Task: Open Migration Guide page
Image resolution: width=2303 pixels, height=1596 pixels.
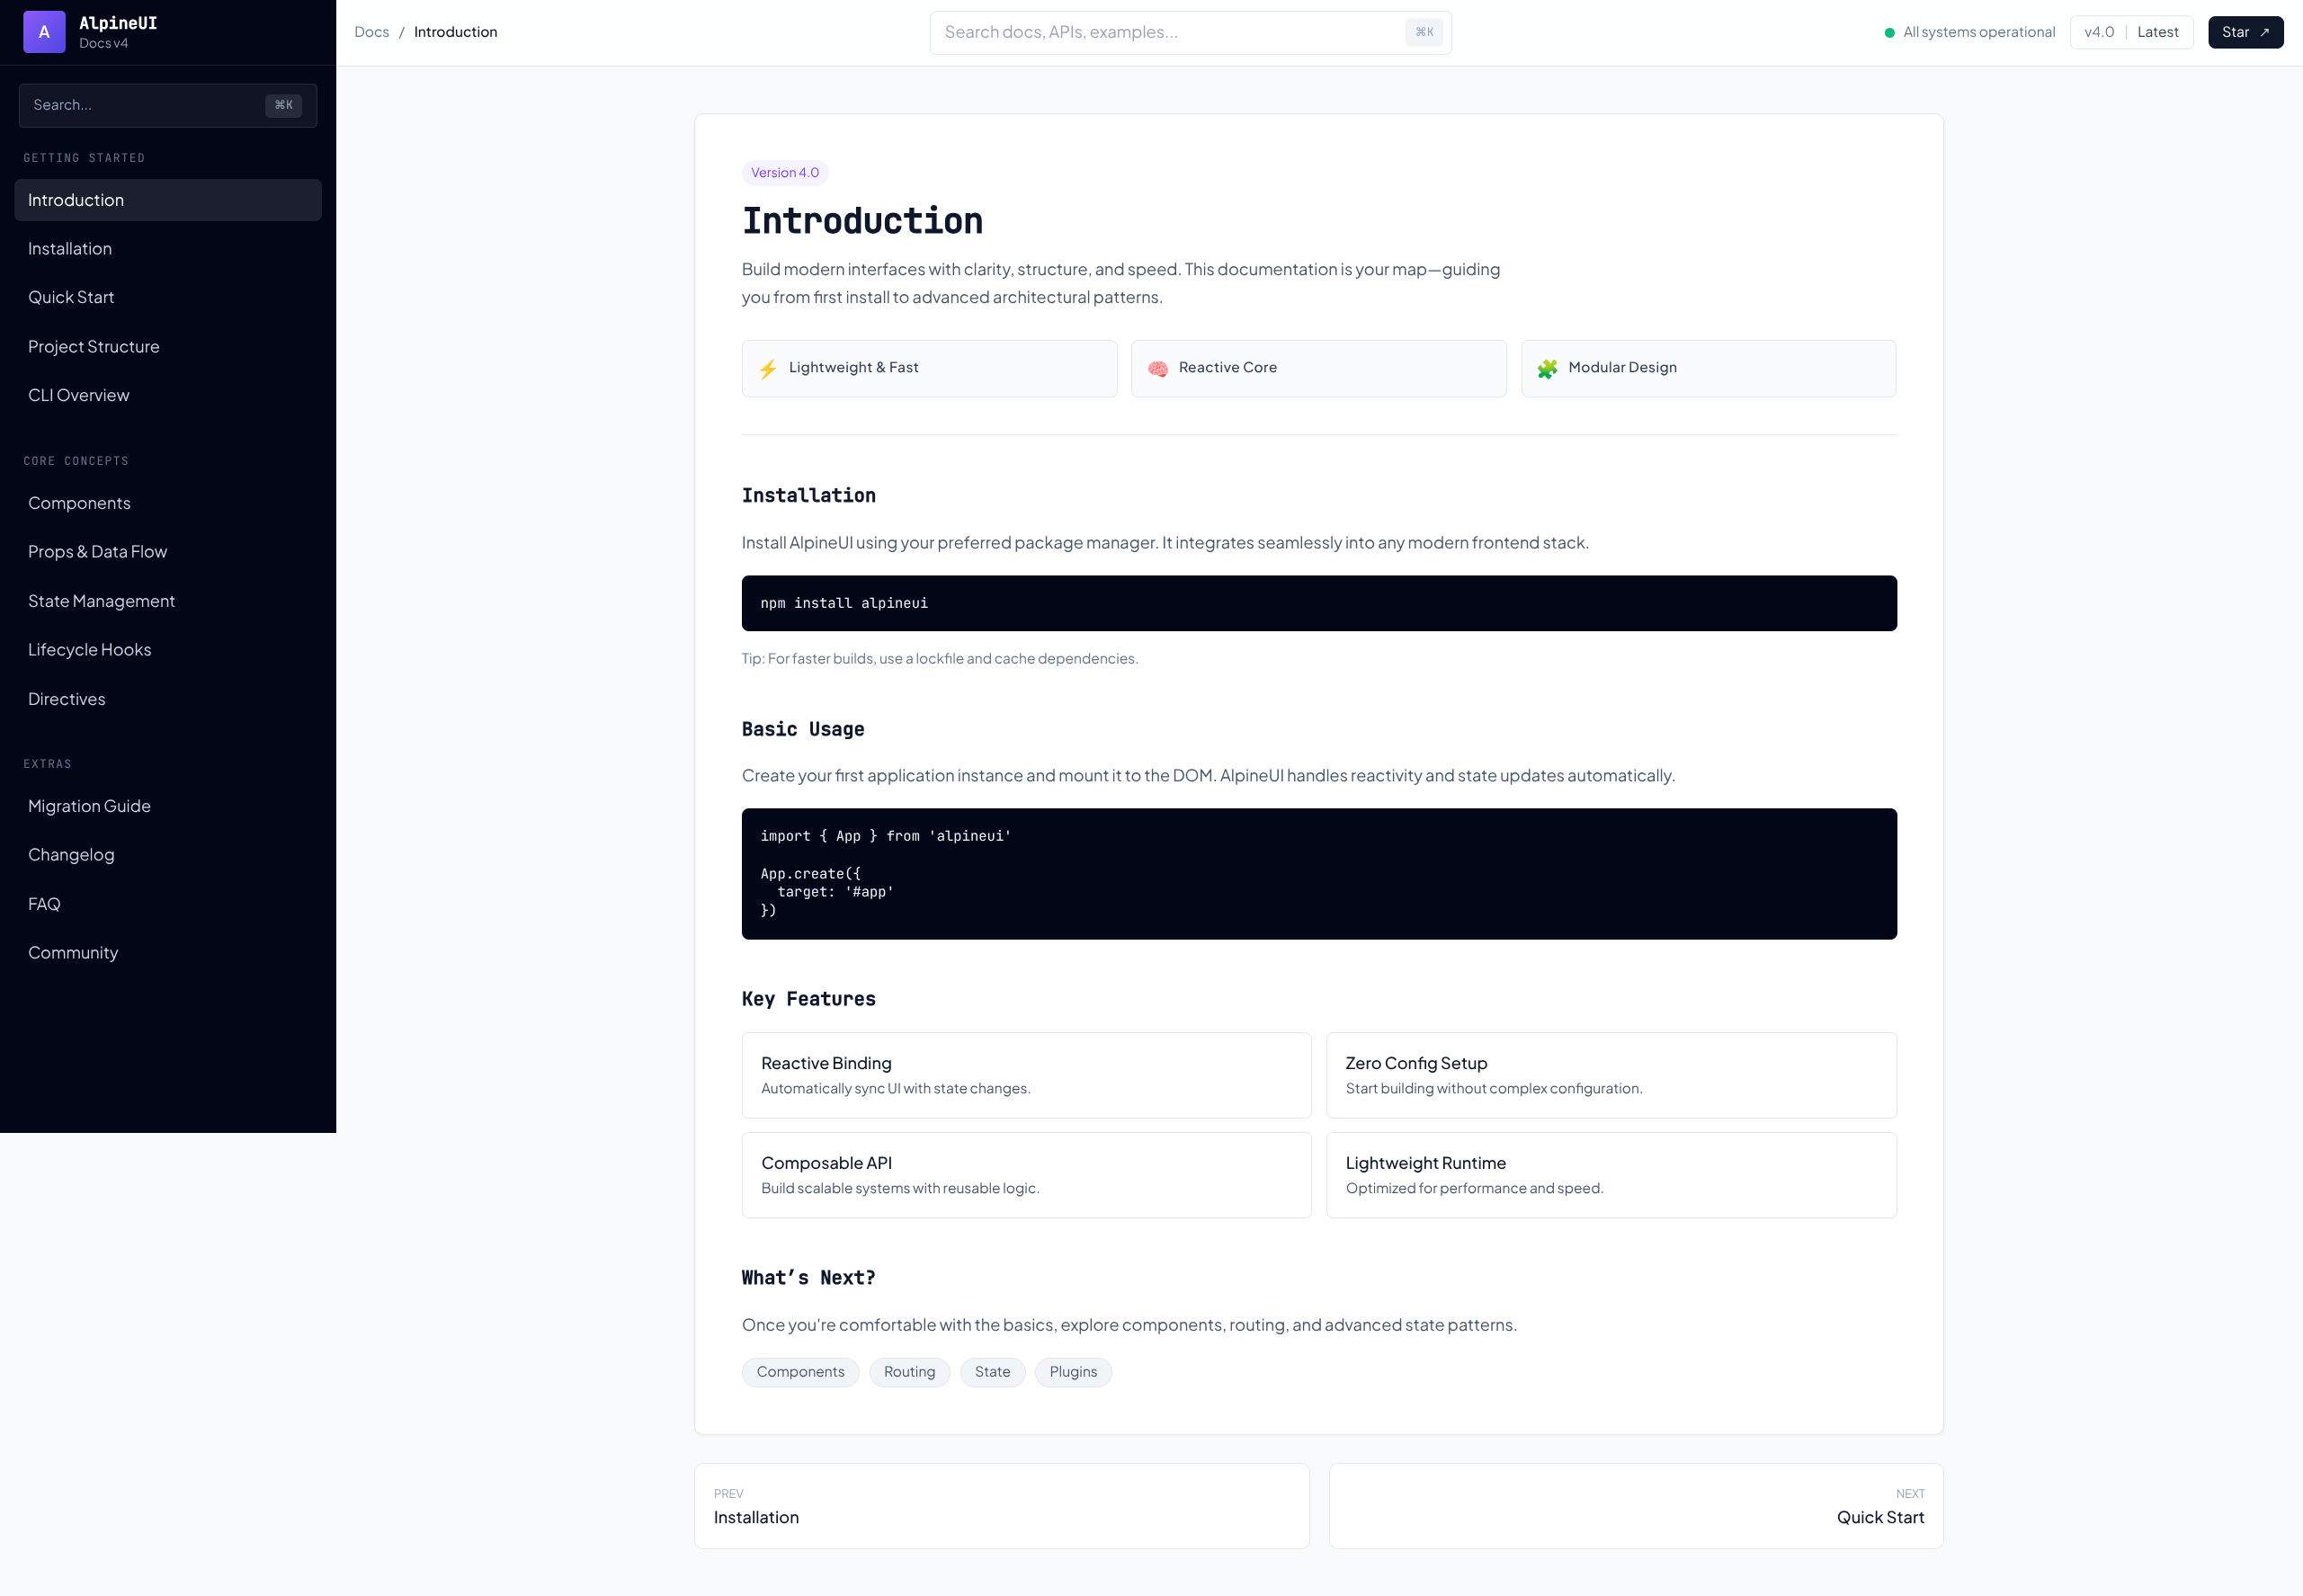Action: click(168, 806)
